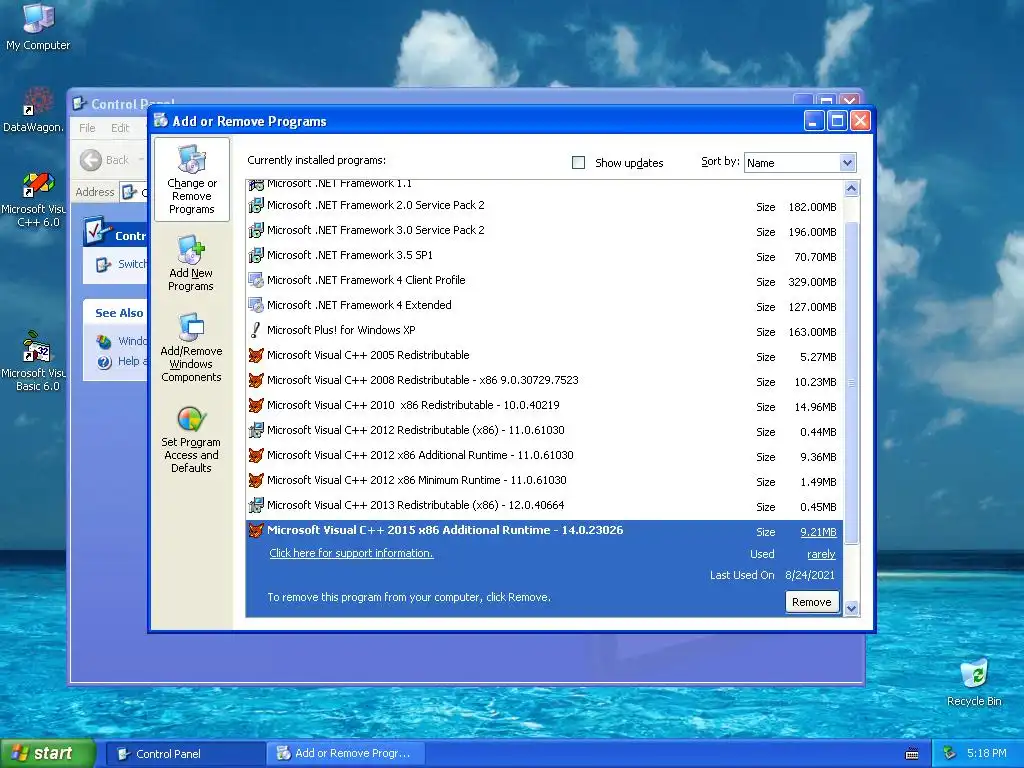The width and height of the screenshot is (1024, 768).
Task: Click icon of .NET Framework 3.5 SP1
Action: pyautogui.click(x=256, y=255)
